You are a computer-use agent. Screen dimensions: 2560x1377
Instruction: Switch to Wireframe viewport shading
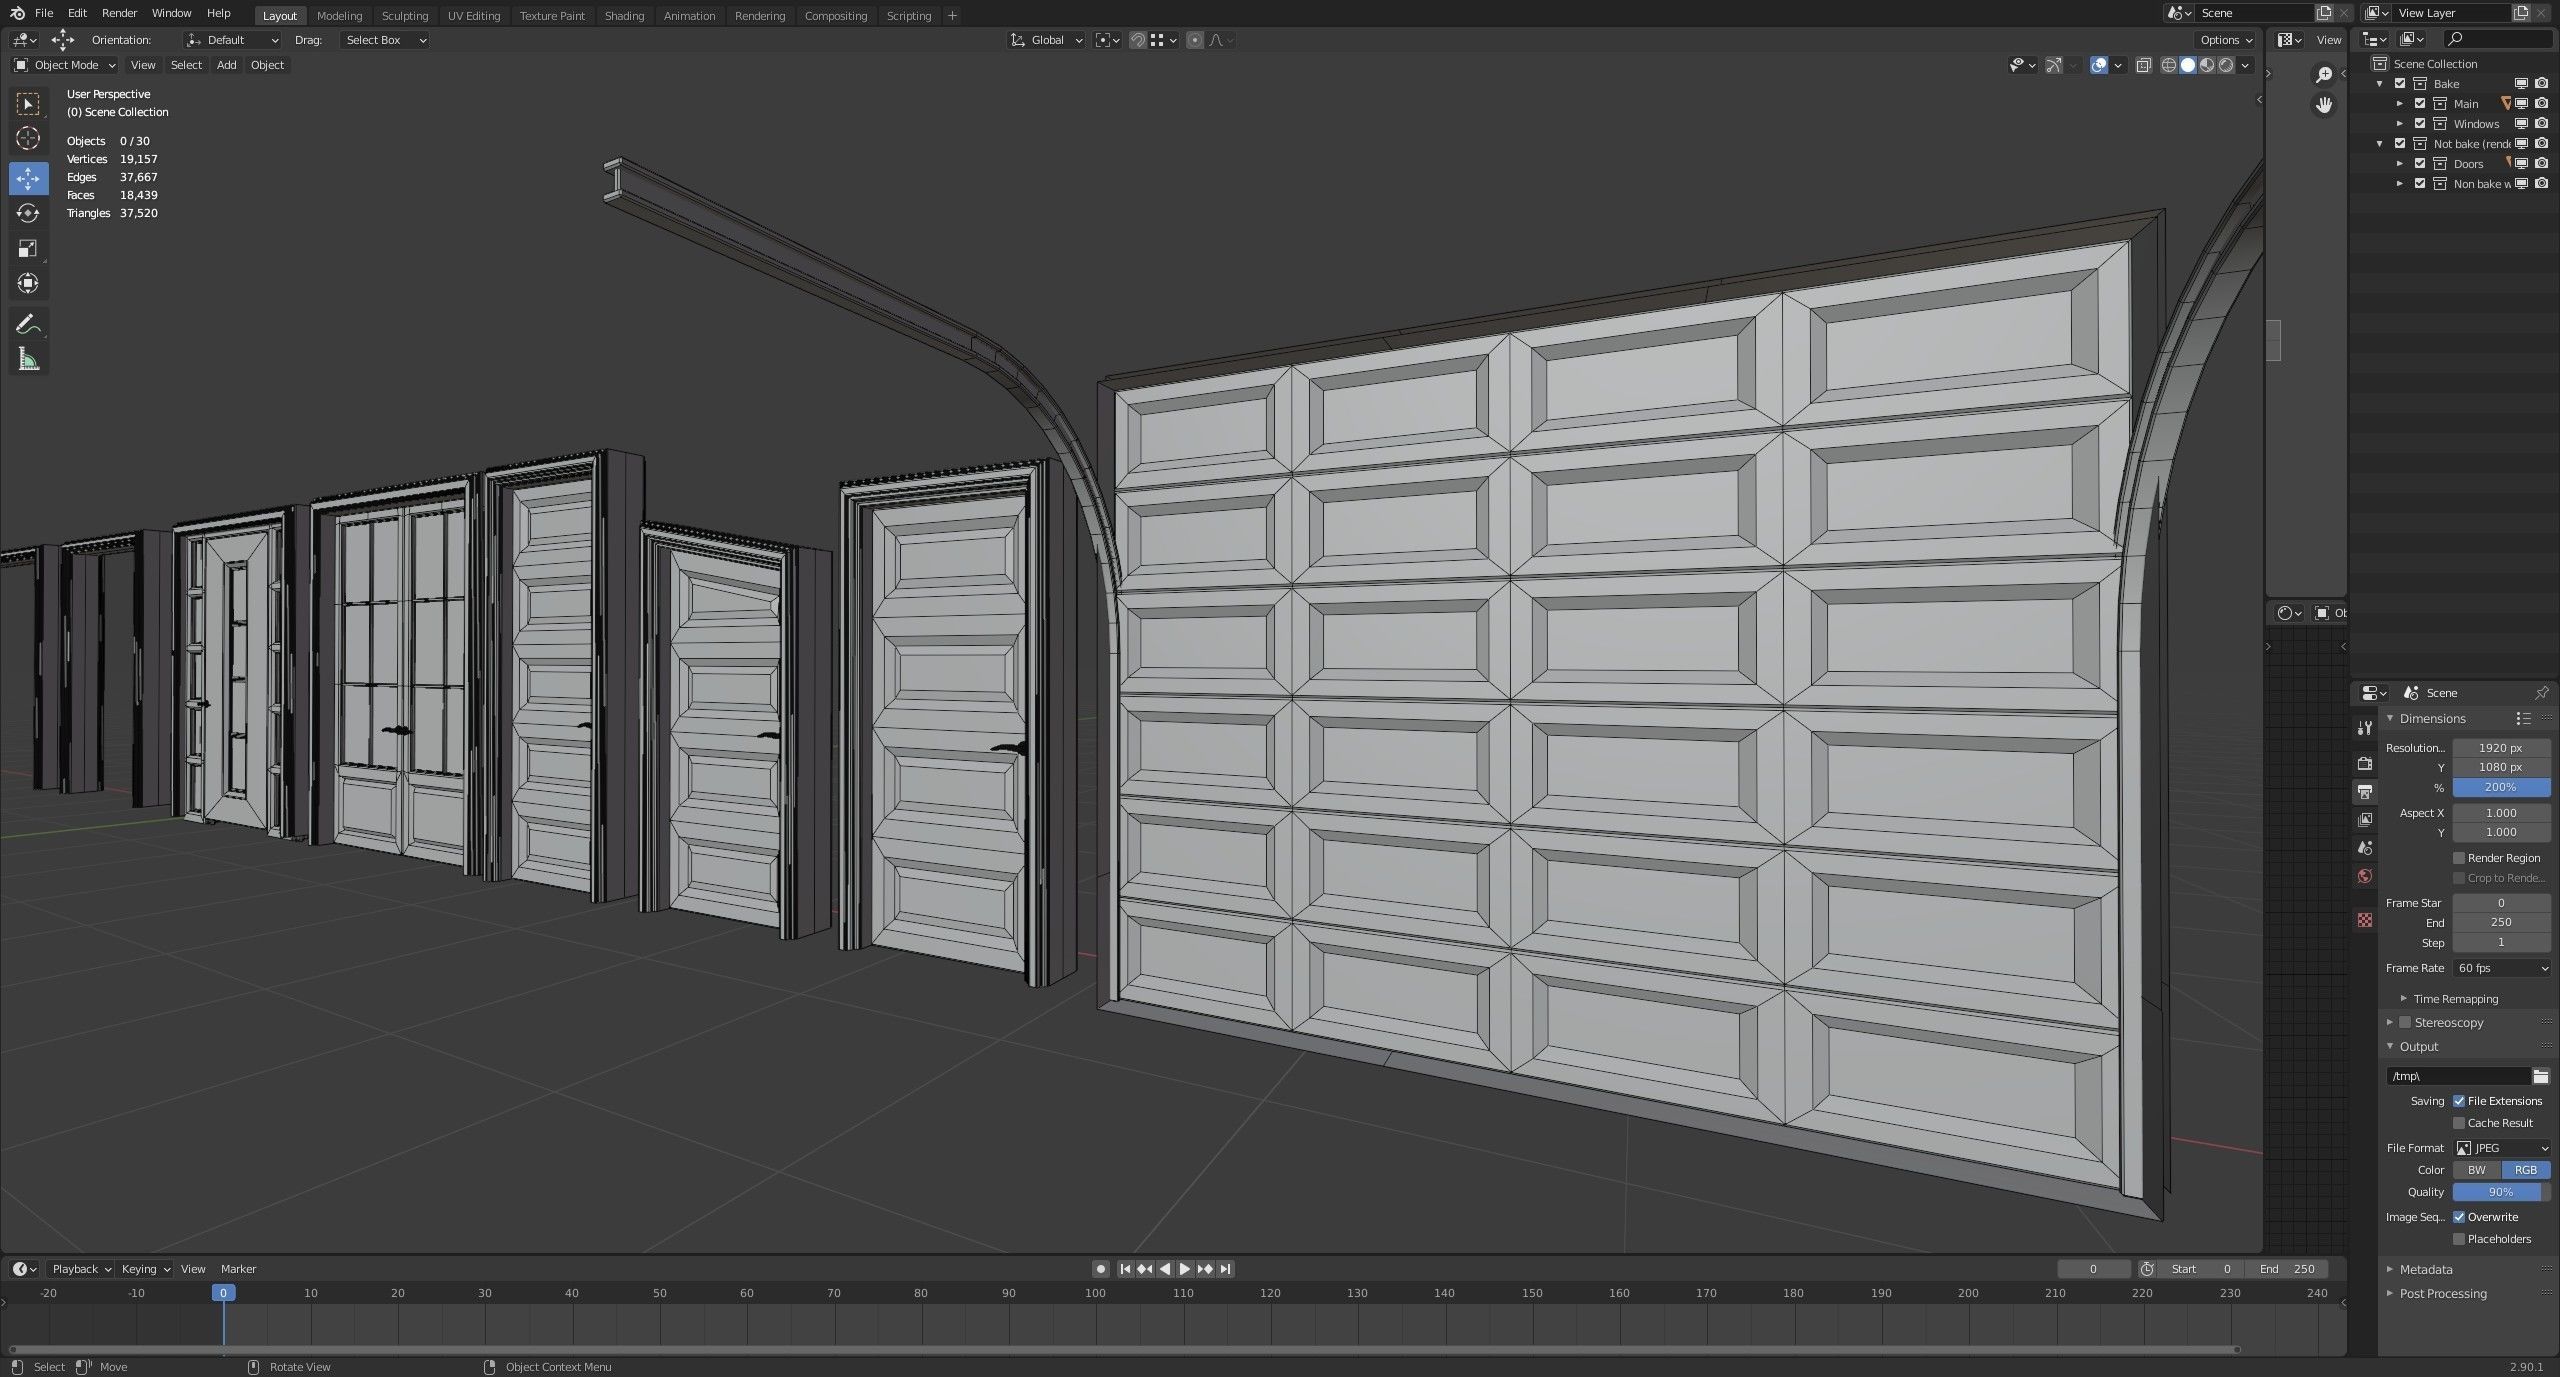point(2168,65)
